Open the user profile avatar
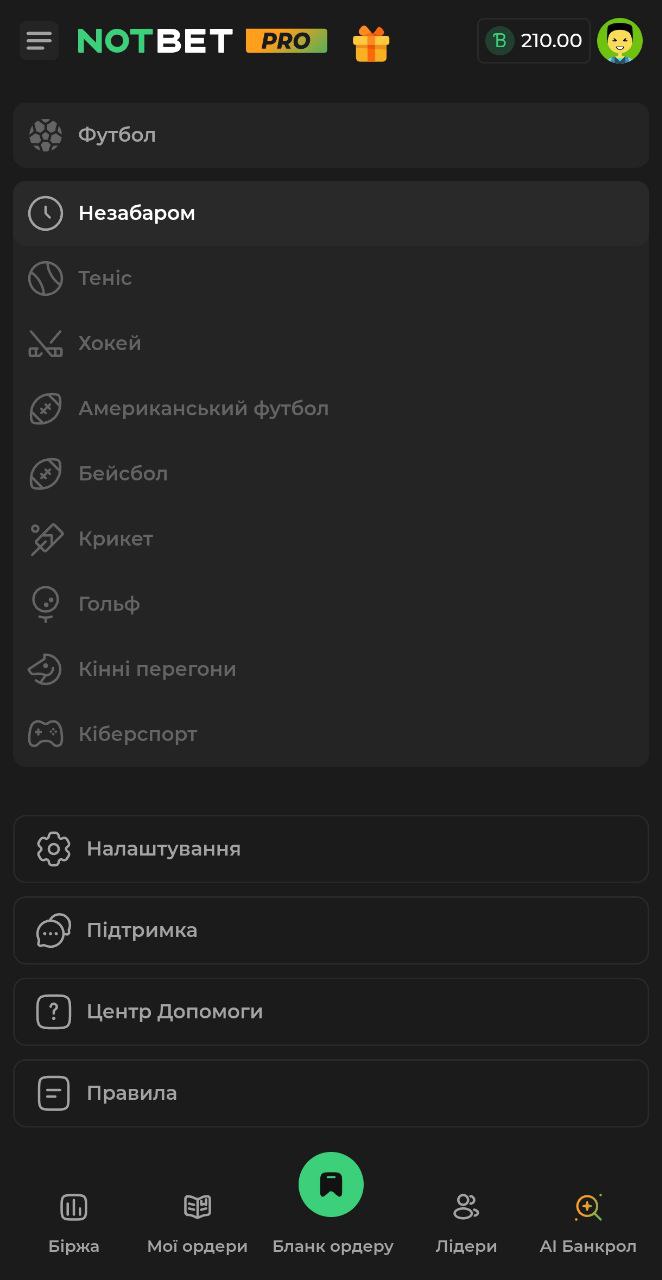 coord(620,40)
